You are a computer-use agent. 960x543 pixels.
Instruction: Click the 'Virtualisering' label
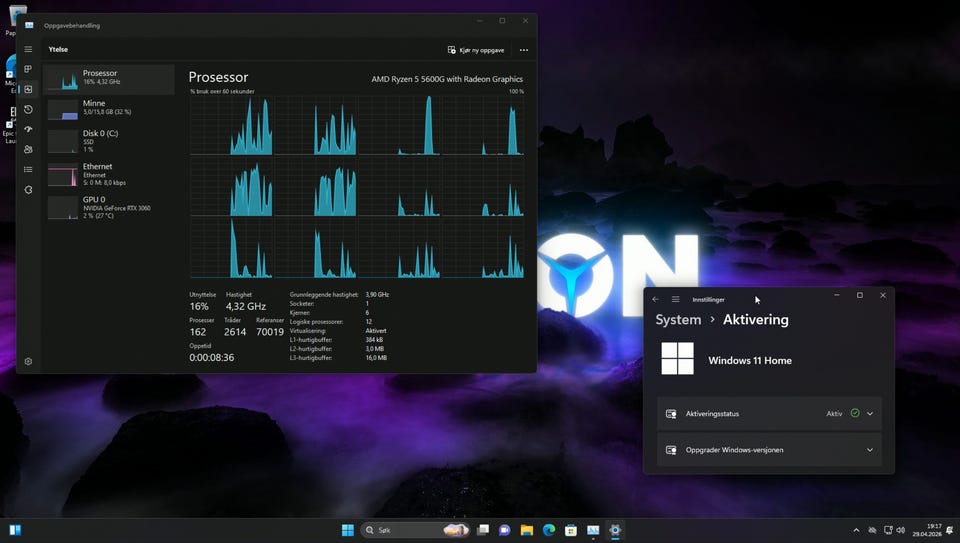[x=308, y=331]
